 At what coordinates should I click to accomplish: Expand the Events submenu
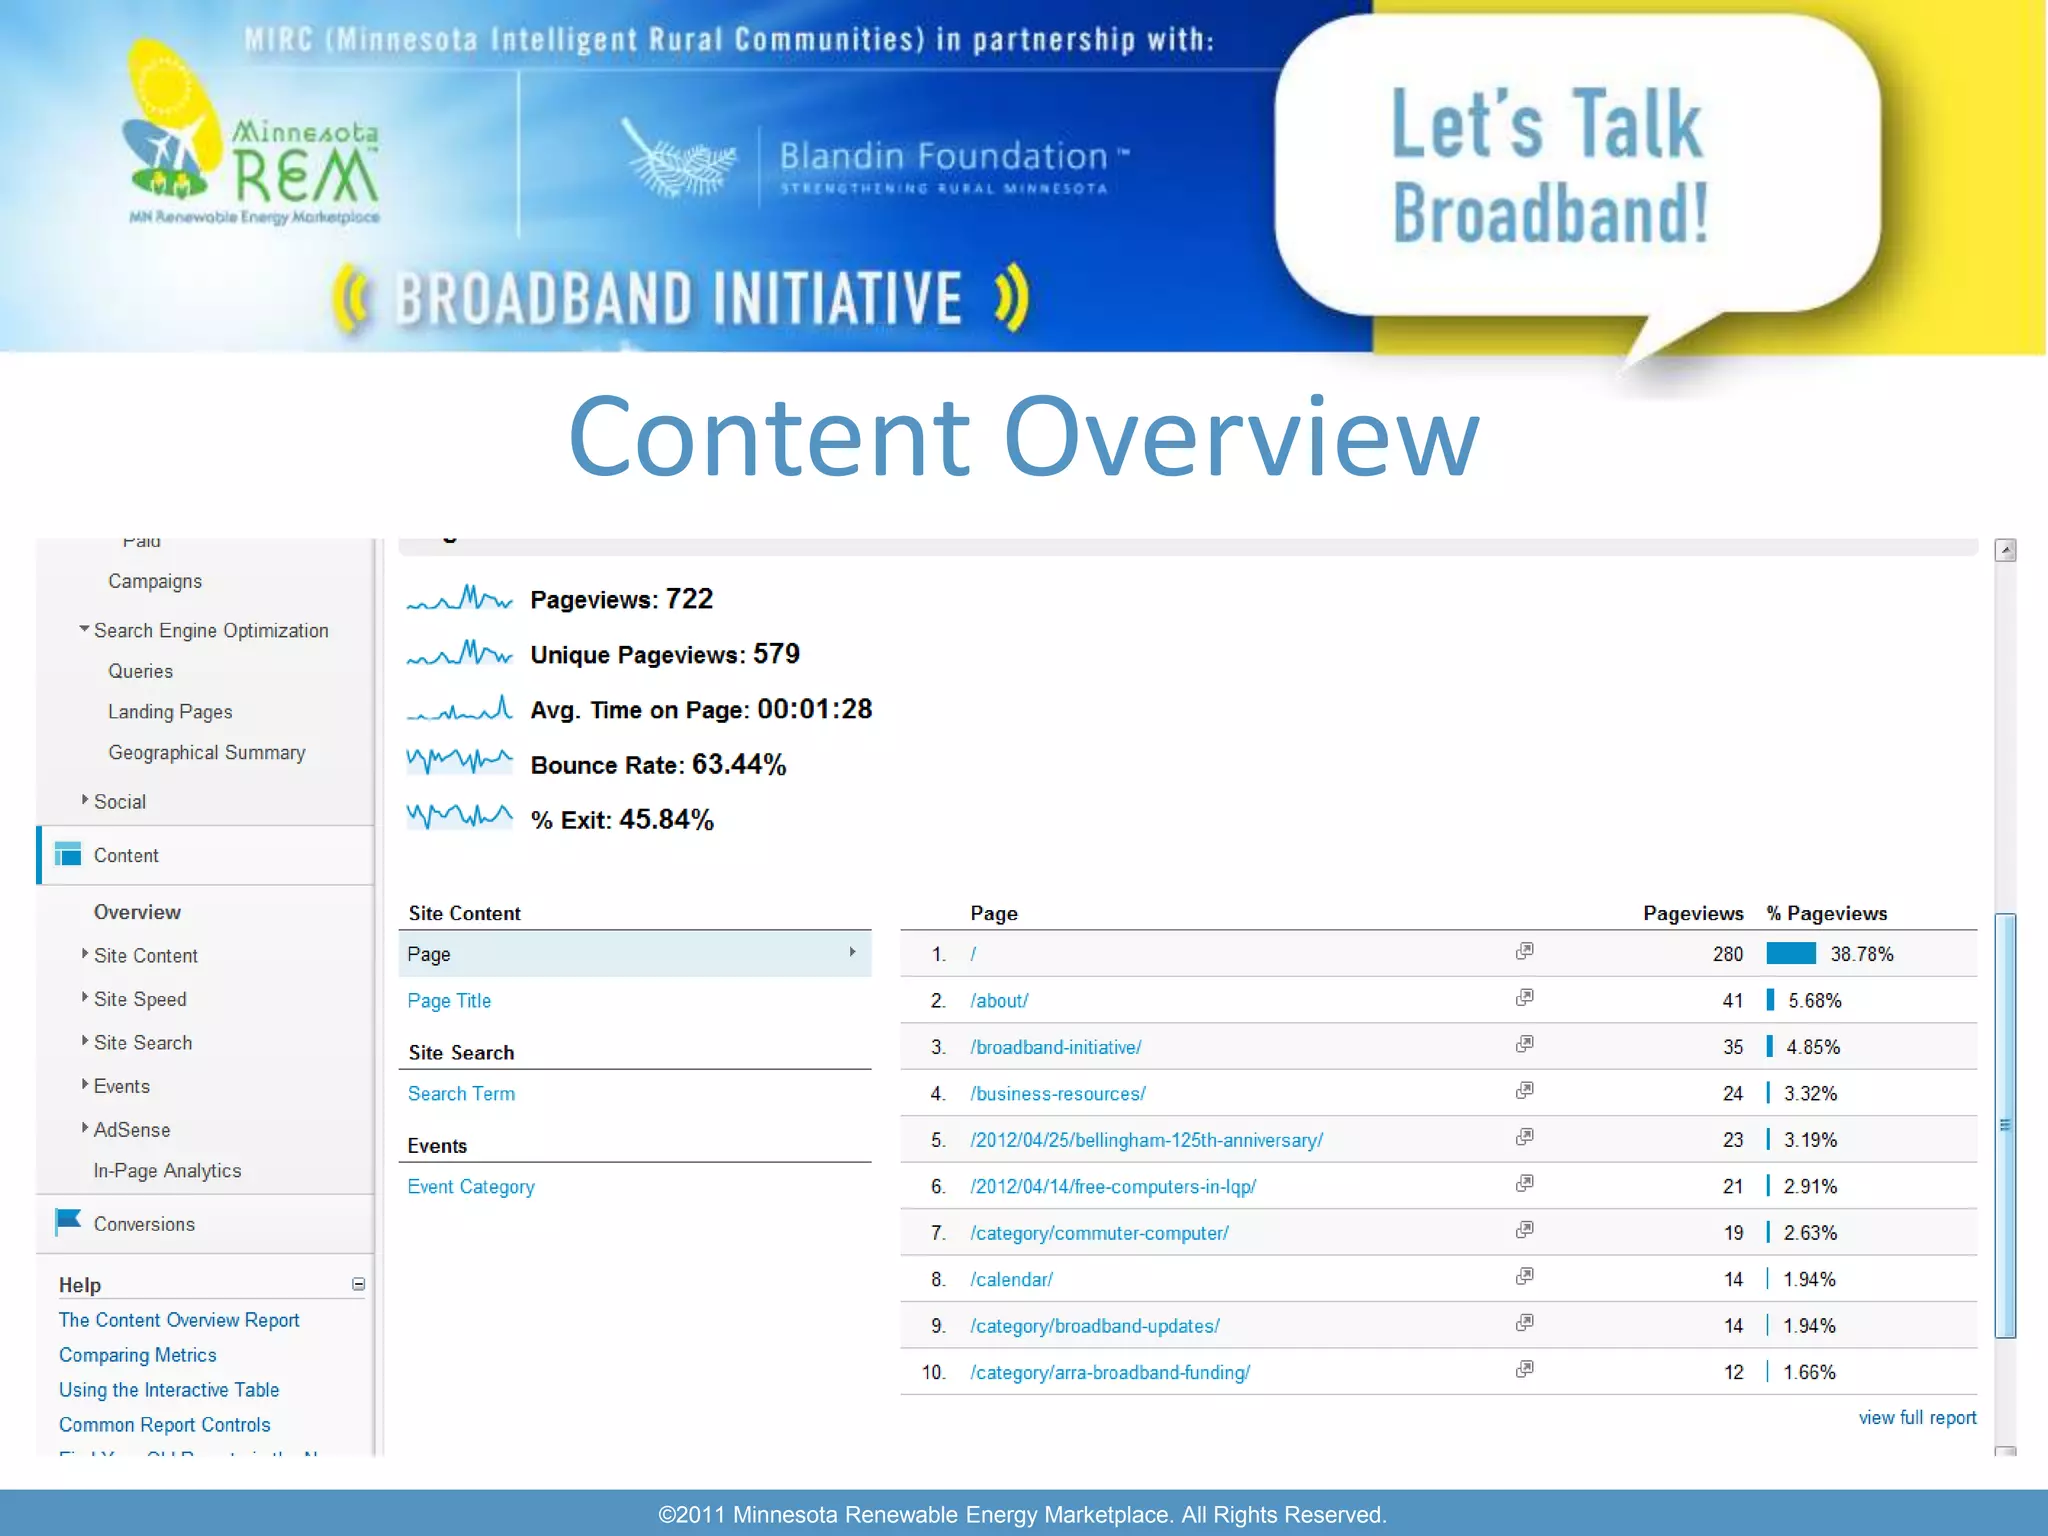click(84, 1084)
